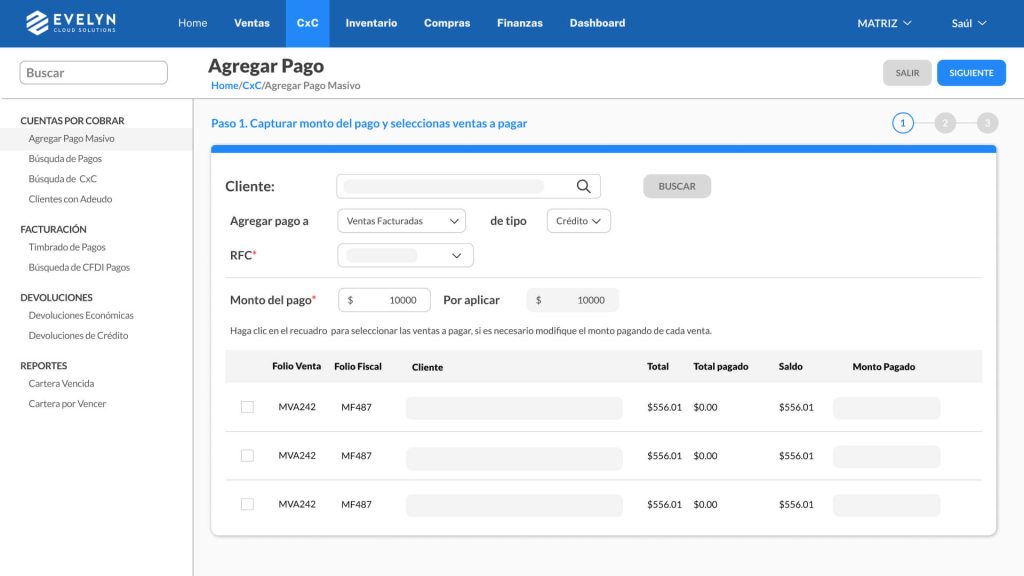
Task: Click the magnifier icon in Cliente field
Action: click(583, 187)
